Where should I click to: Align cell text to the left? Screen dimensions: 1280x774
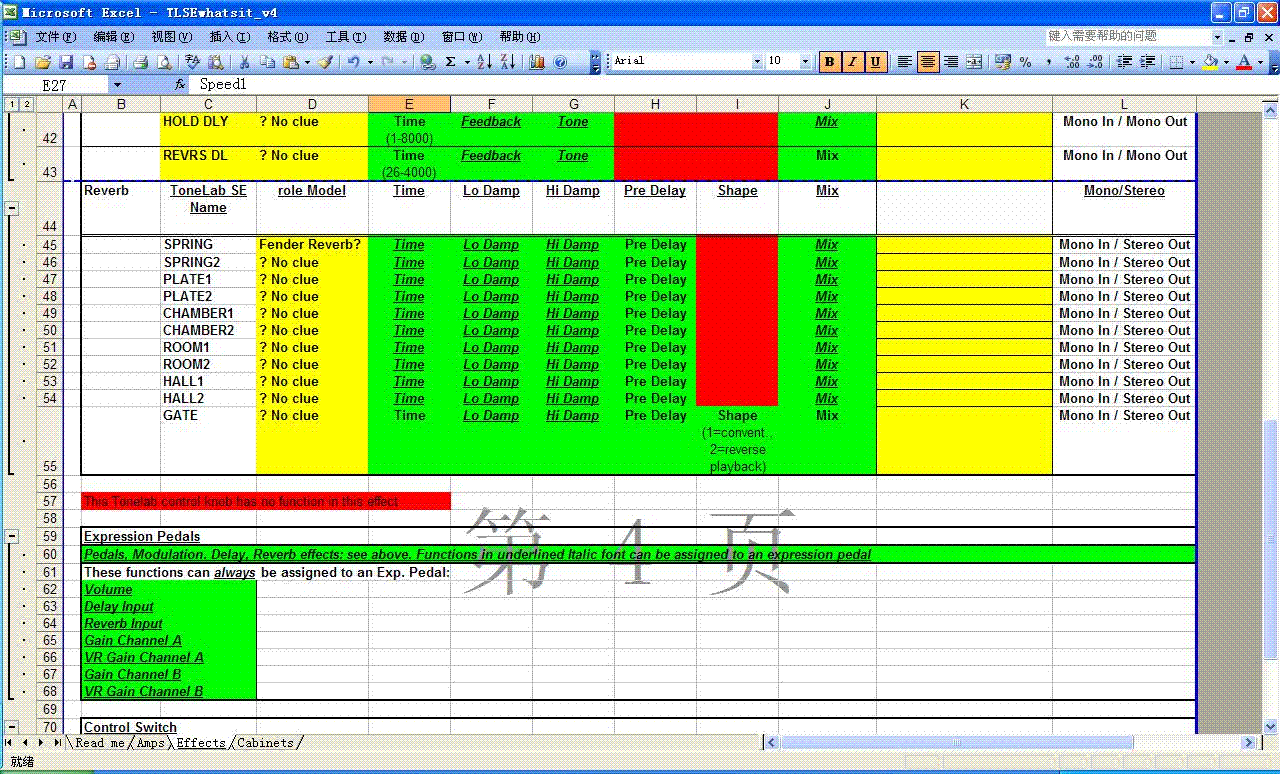coord(905,62)
